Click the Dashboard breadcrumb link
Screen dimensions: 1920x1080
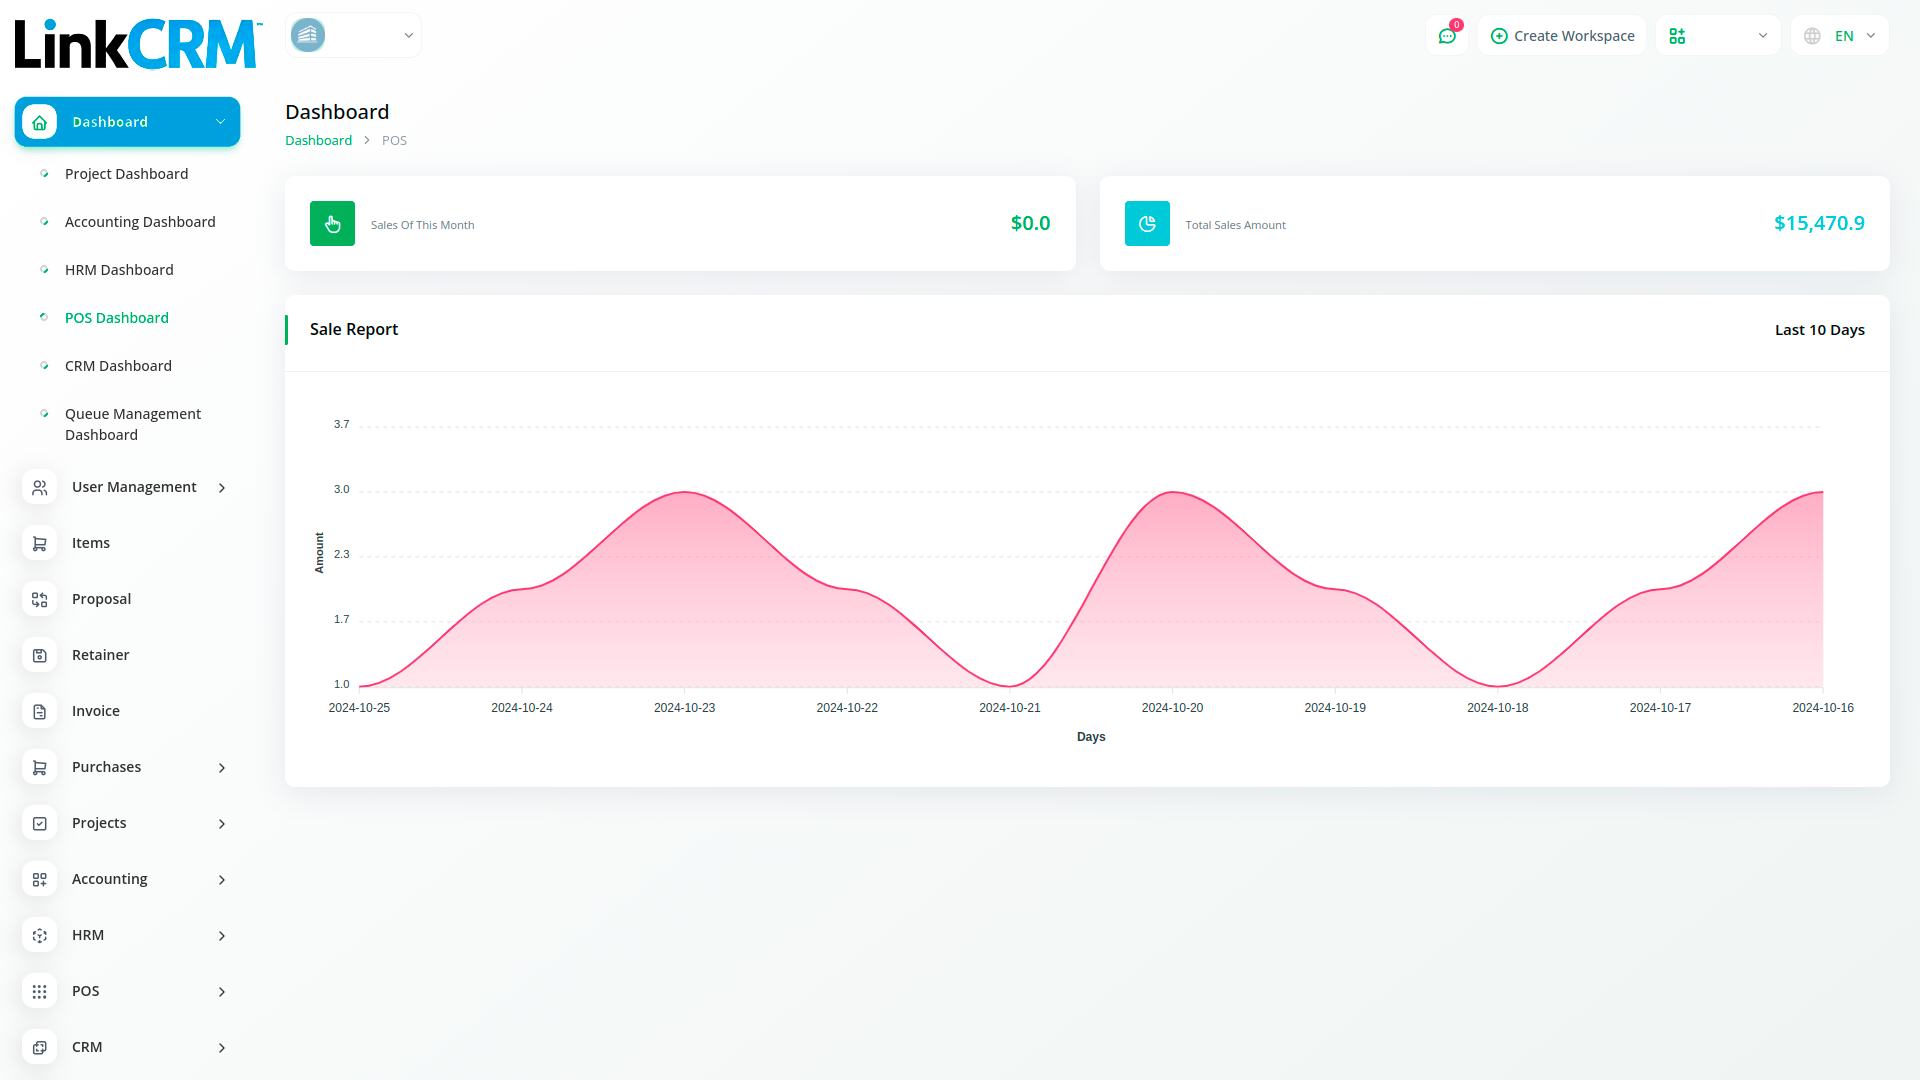(318, 141)
